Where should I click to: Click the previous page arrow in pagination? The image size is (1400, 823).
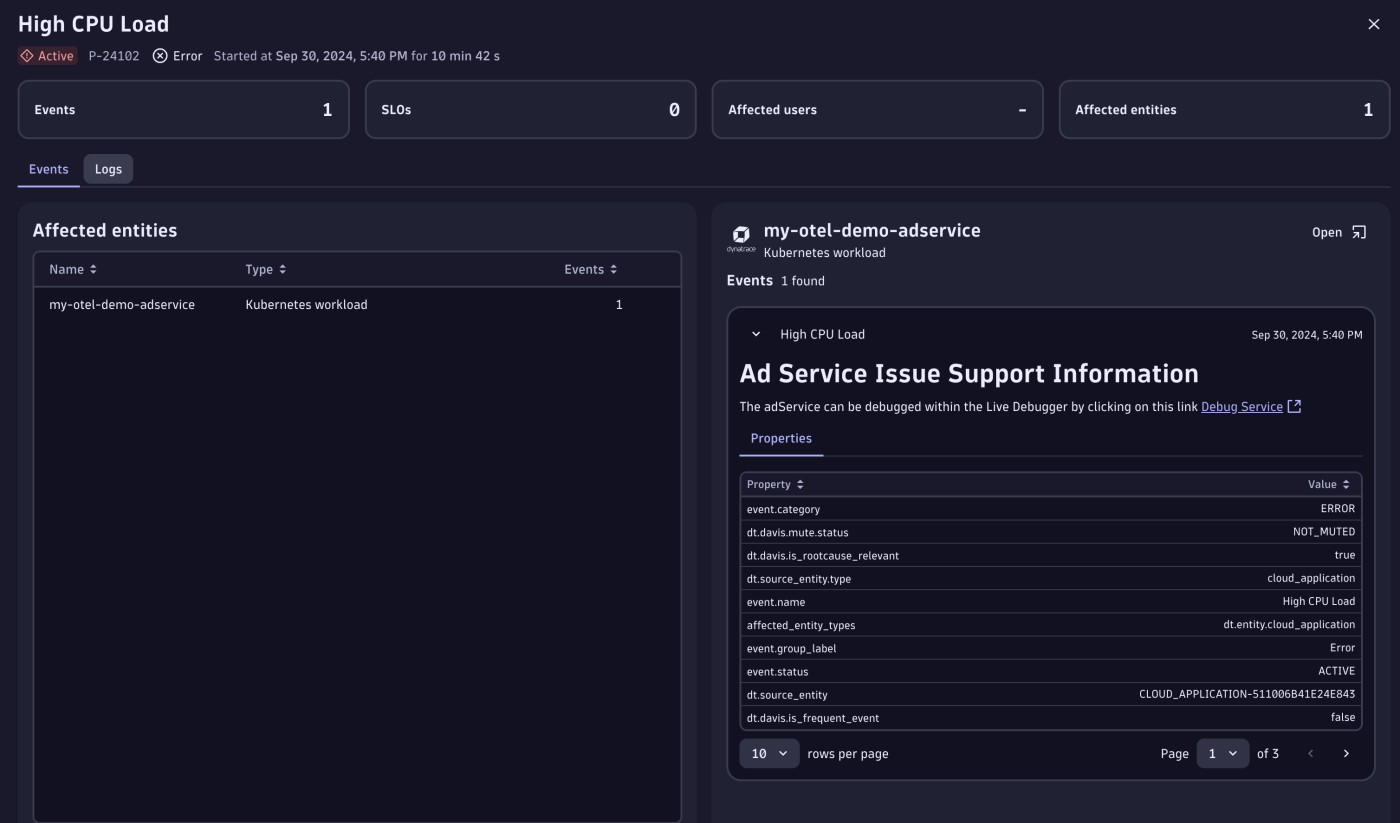[x=1310, y=753]
